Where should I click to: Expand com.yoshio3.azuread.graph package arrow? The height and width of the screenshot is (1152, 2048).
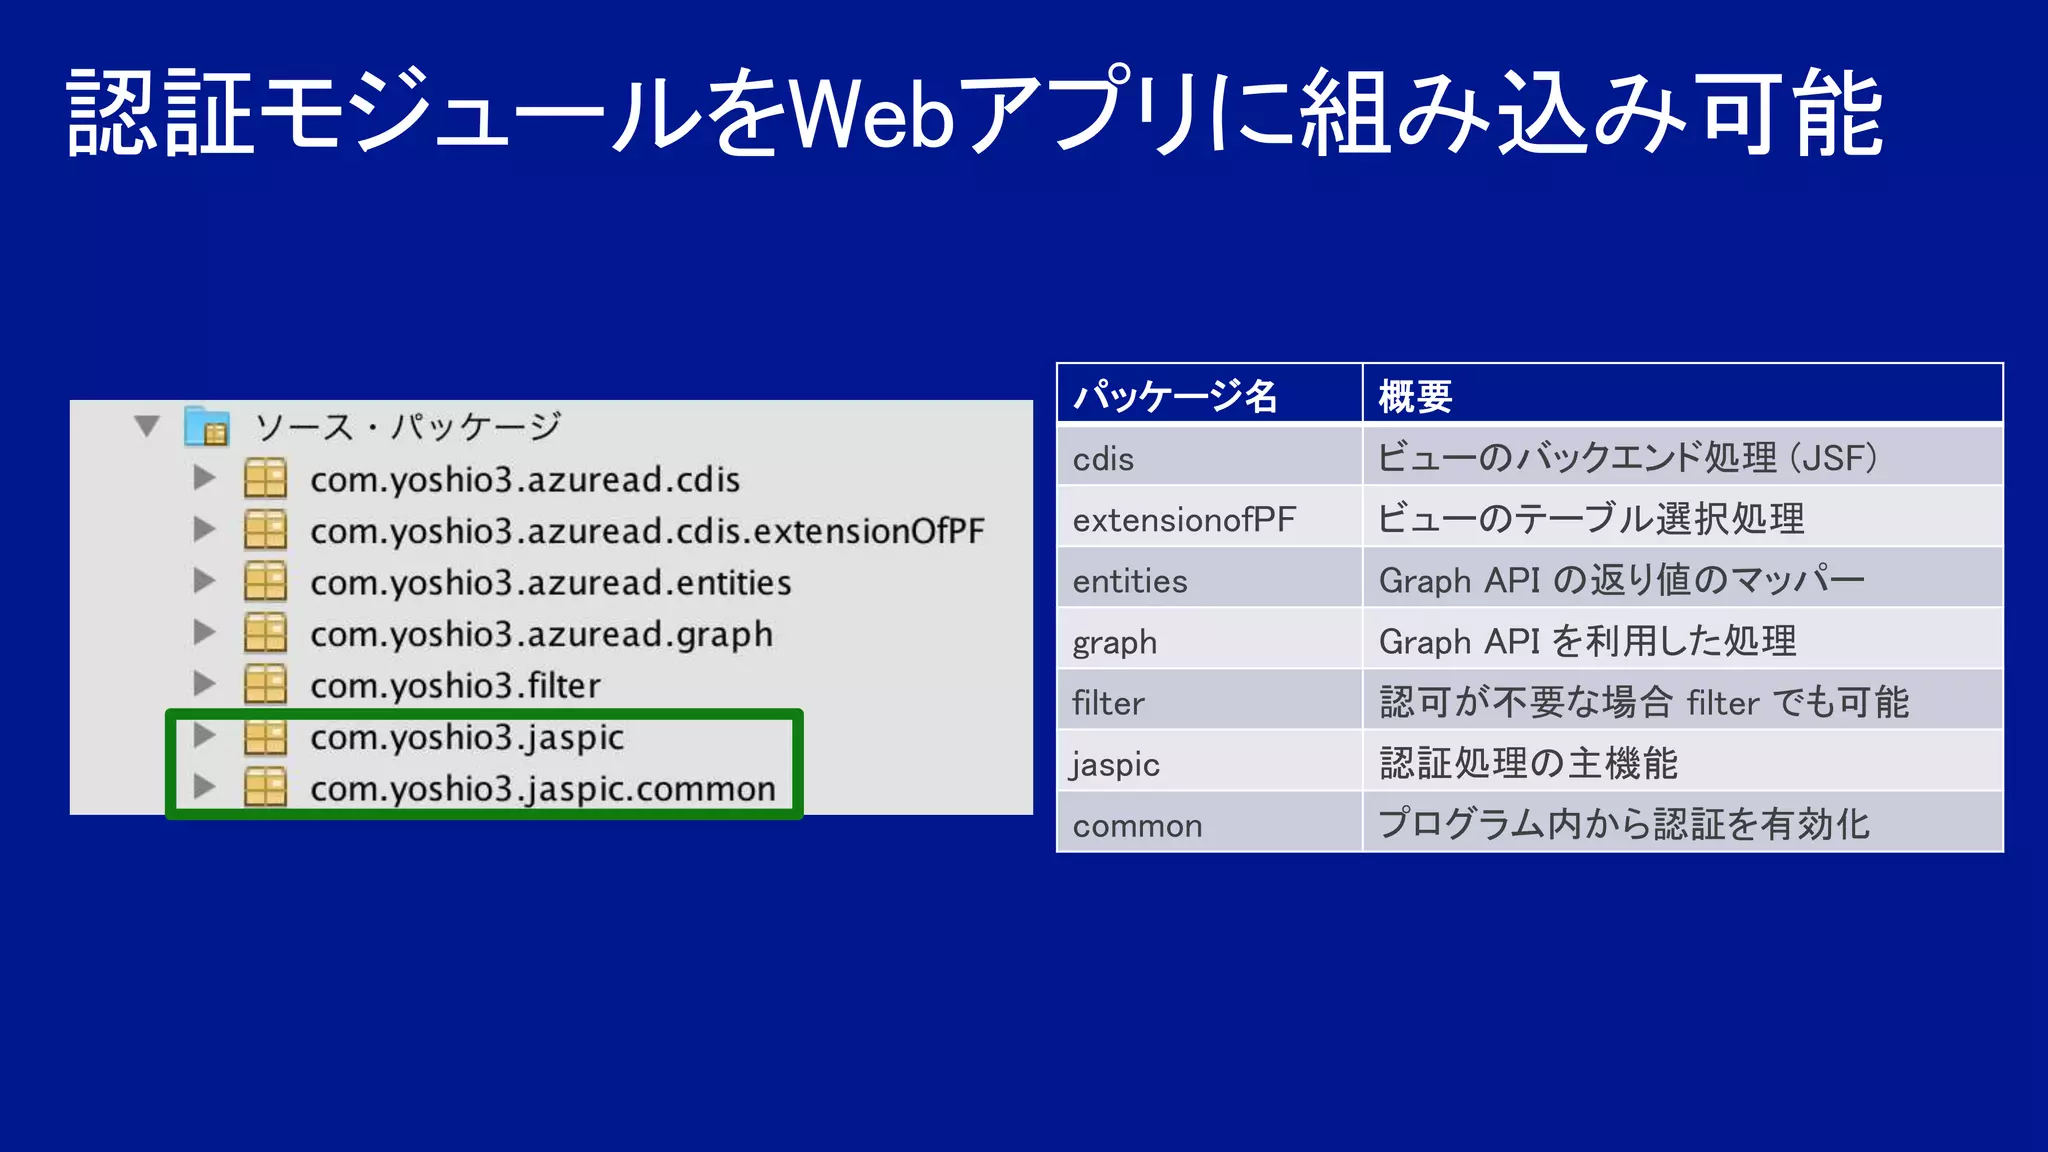coord(205,632)
